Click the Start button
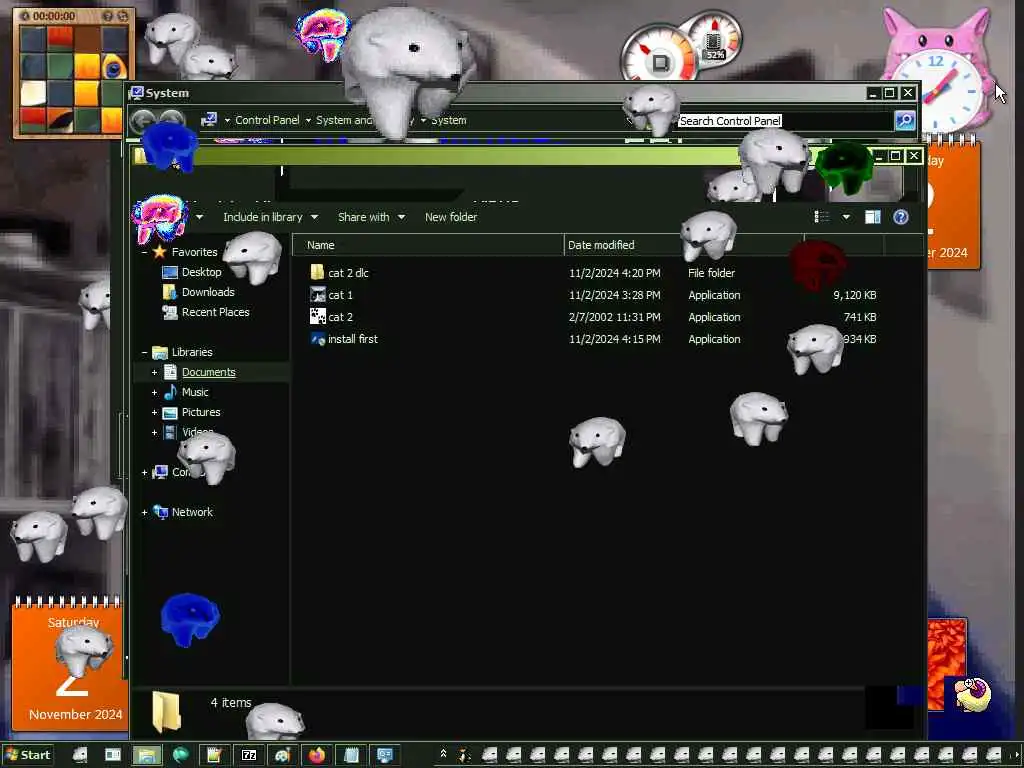 click(x=27, y=755)
